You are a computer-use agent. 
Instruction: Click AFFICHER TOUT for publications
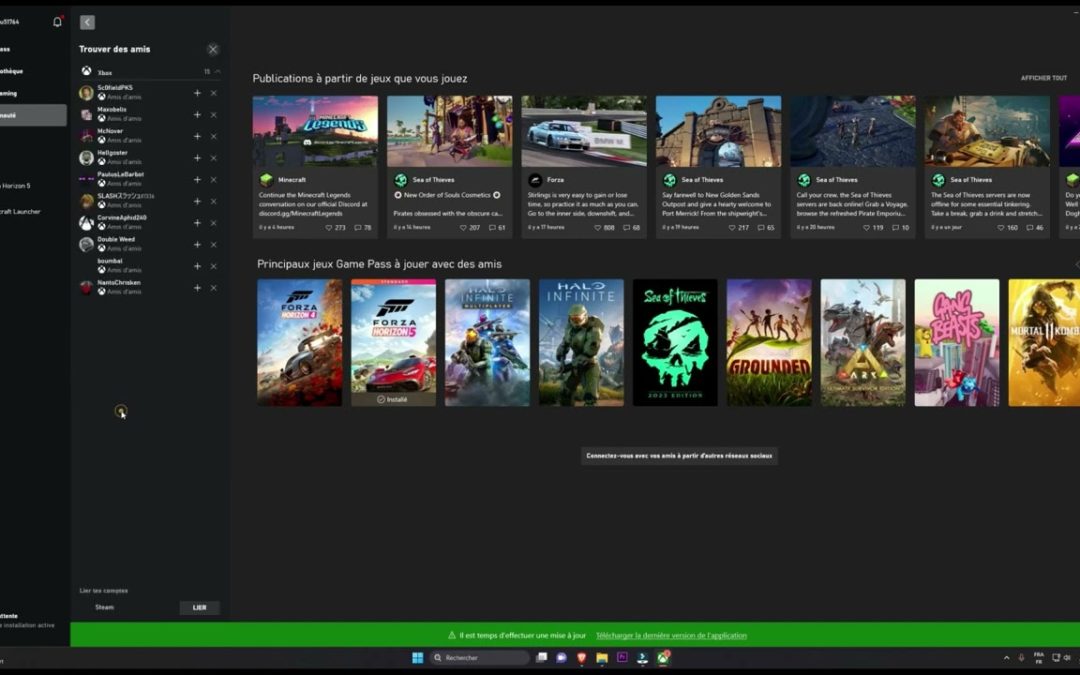pyautogui.click(x=1043, y=78)
